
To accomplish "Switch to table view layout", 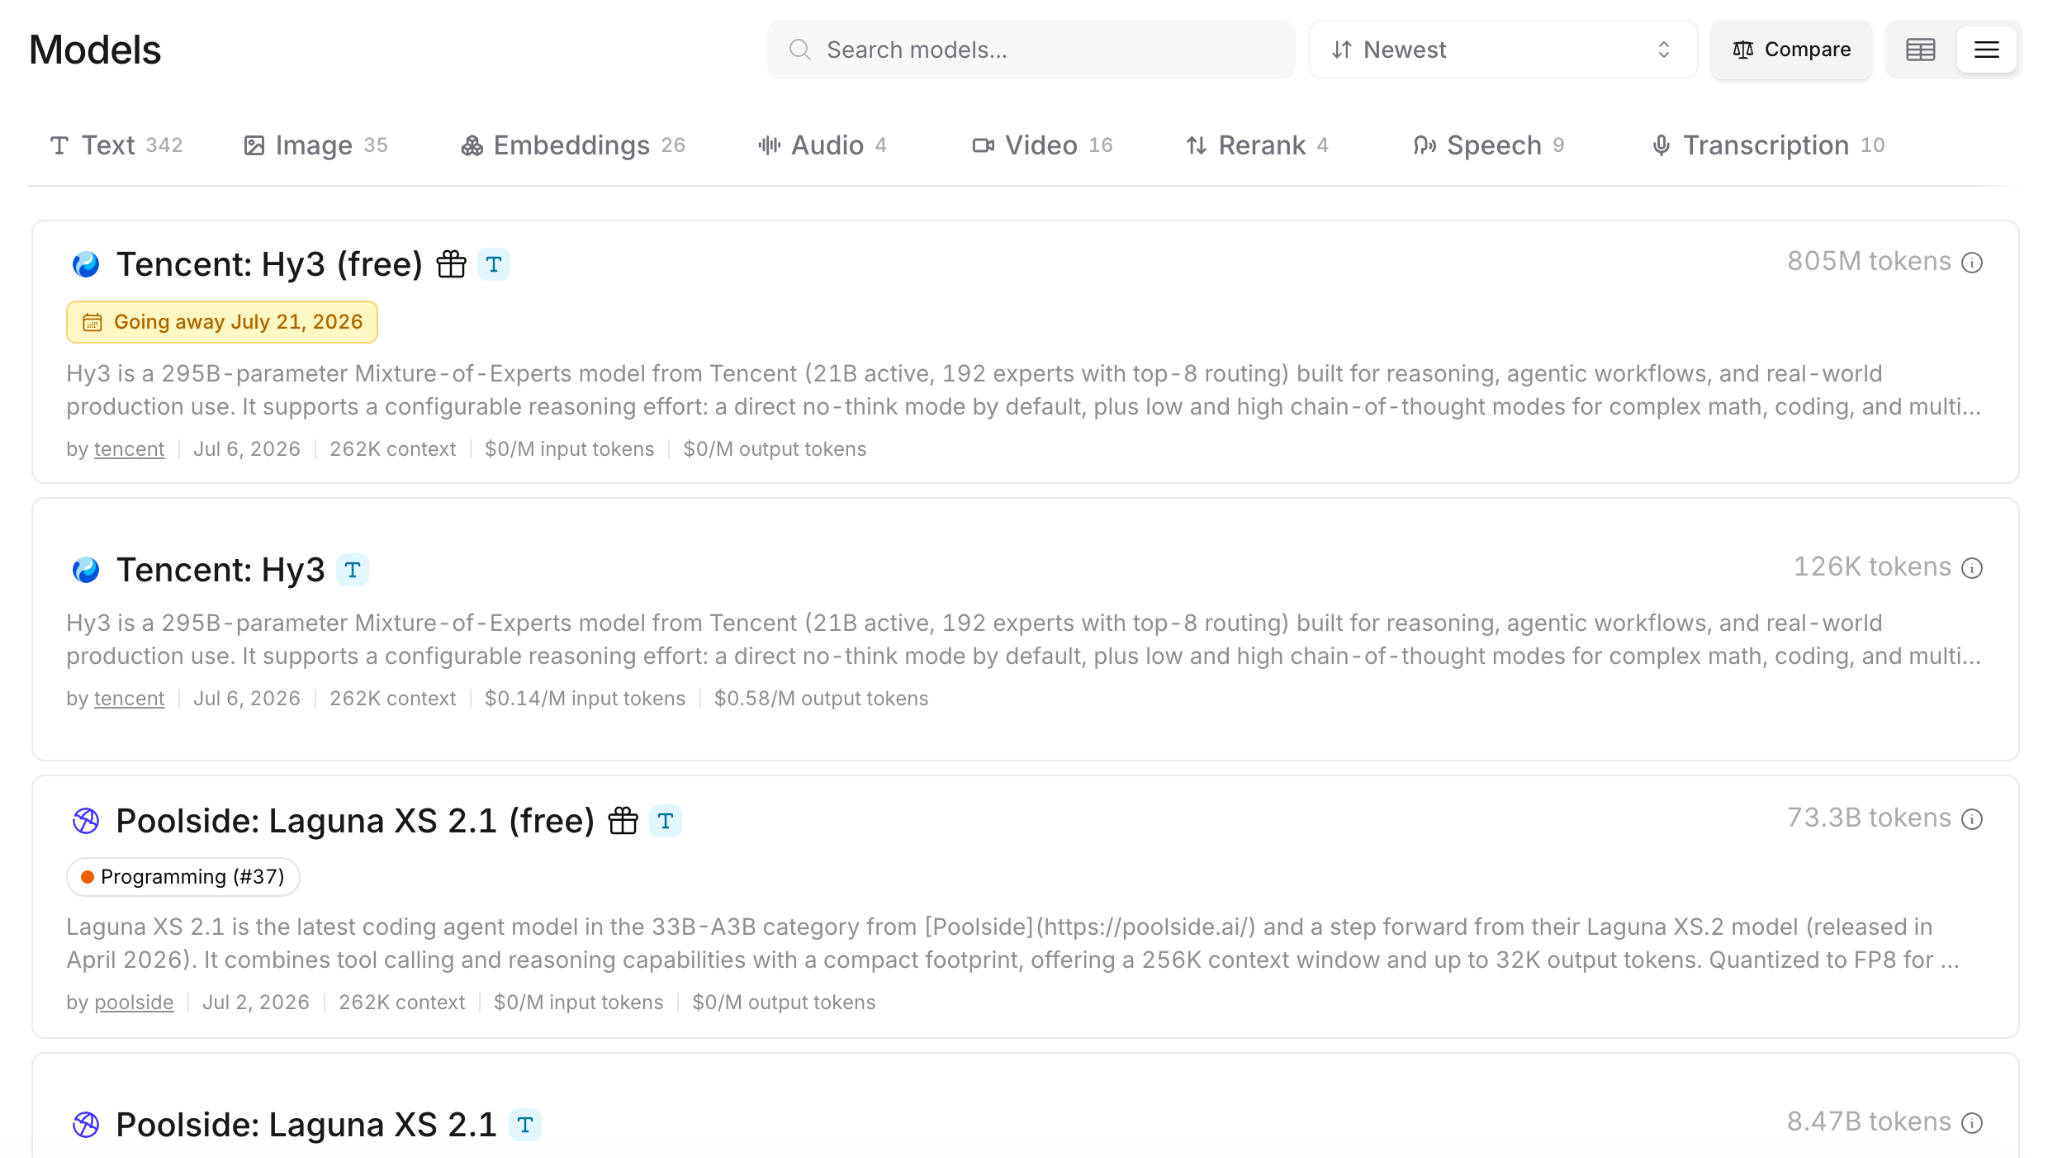I will tap(1920, 49).
